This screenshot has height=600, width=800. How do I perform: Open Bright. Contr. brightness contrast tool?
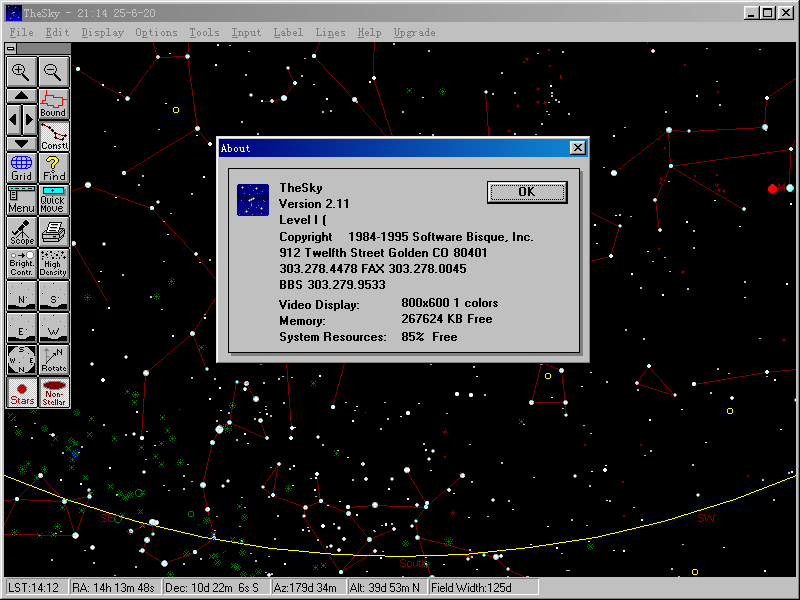pos(21,264)
